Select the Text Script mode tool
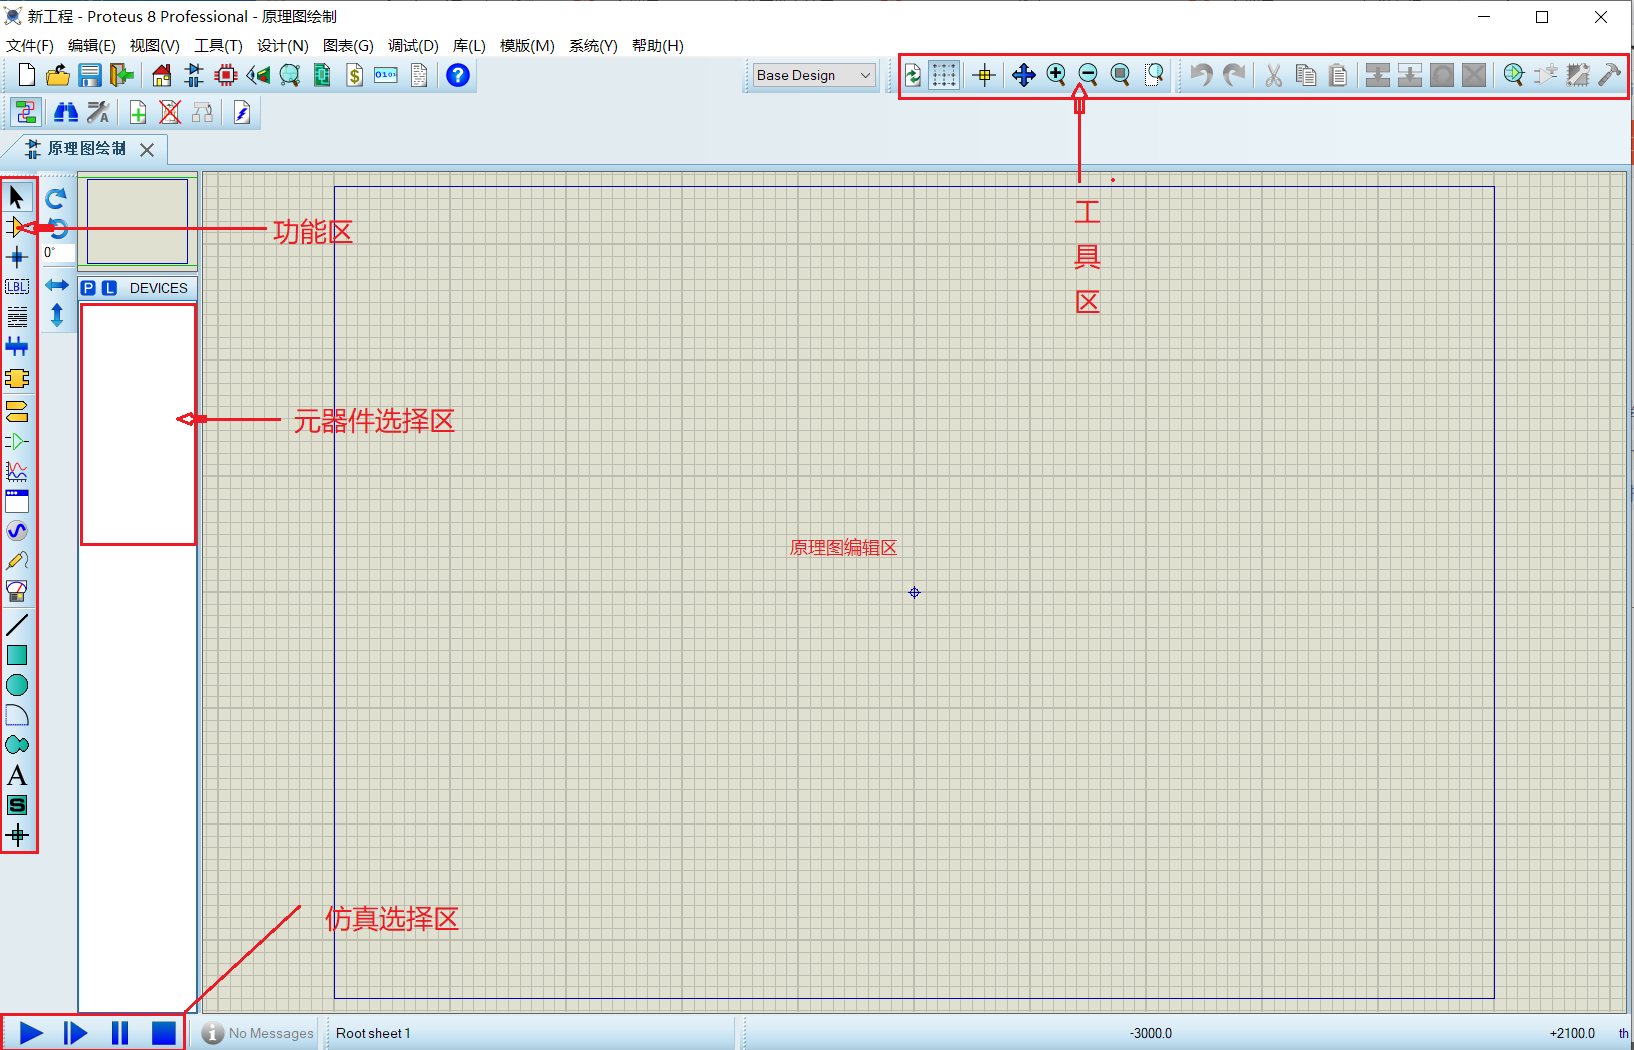This screenshot has width=1634, height=1050. 17,317
